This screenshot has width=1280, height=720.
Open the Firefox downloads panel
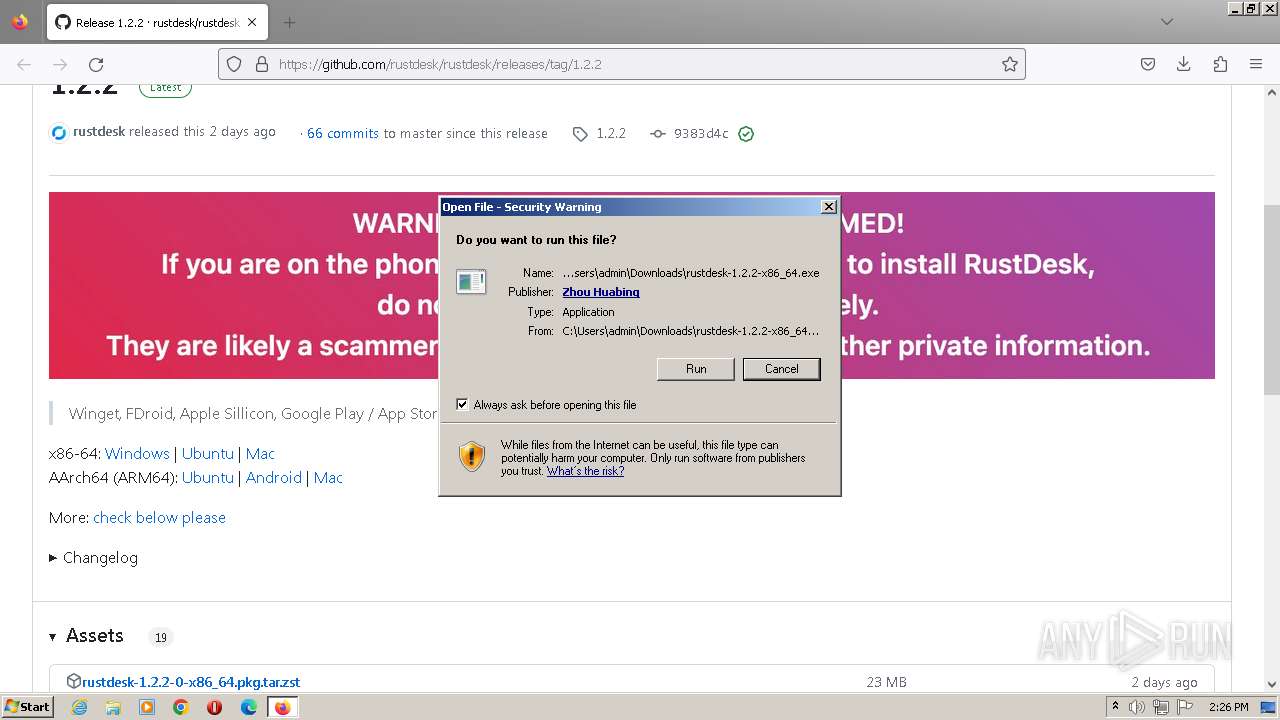(1184, 64)
